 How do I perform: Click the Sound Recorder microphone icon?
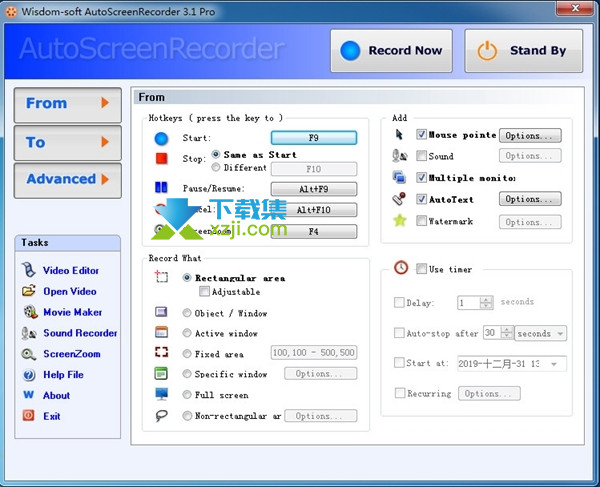click(x=29, y=333)
